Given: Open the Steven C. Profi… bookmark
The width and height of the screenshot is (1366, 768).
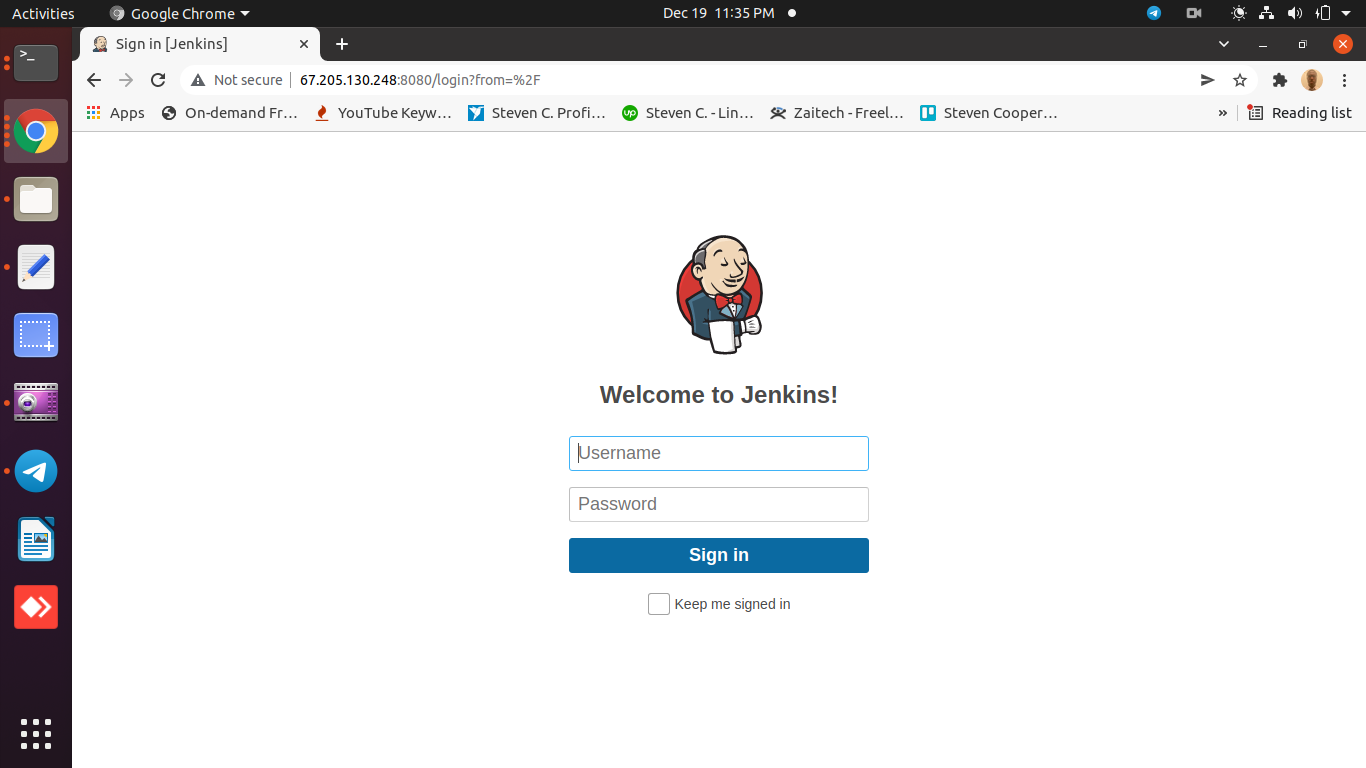Looking at the screenshot, I should [x=537, y=113].
